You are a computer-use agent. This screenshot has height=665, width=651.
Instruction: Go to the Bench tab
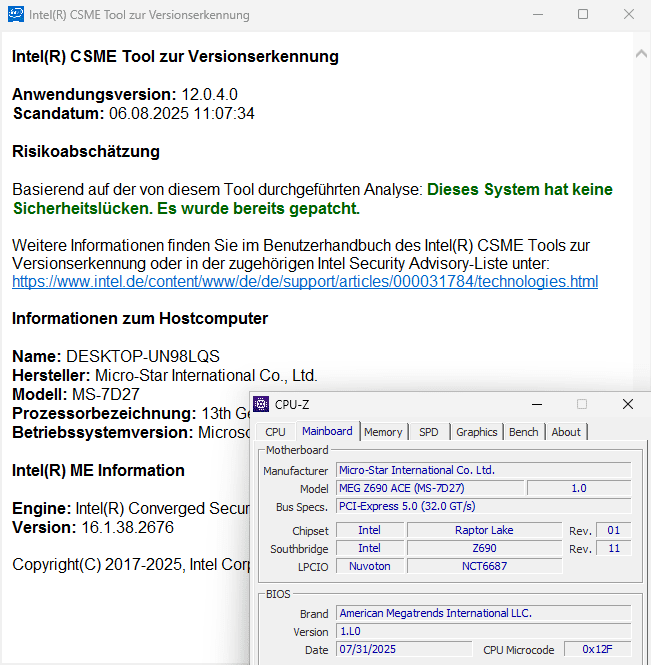[523, 432]
